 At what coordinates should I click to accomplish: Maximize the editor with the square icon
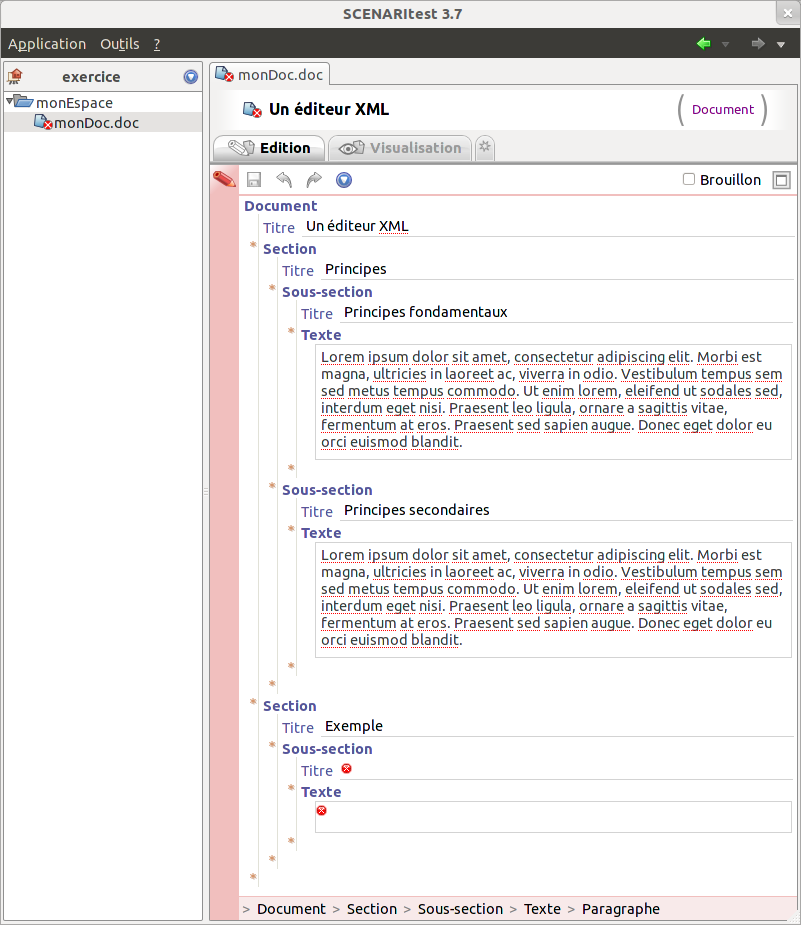[x=782, y=180]
